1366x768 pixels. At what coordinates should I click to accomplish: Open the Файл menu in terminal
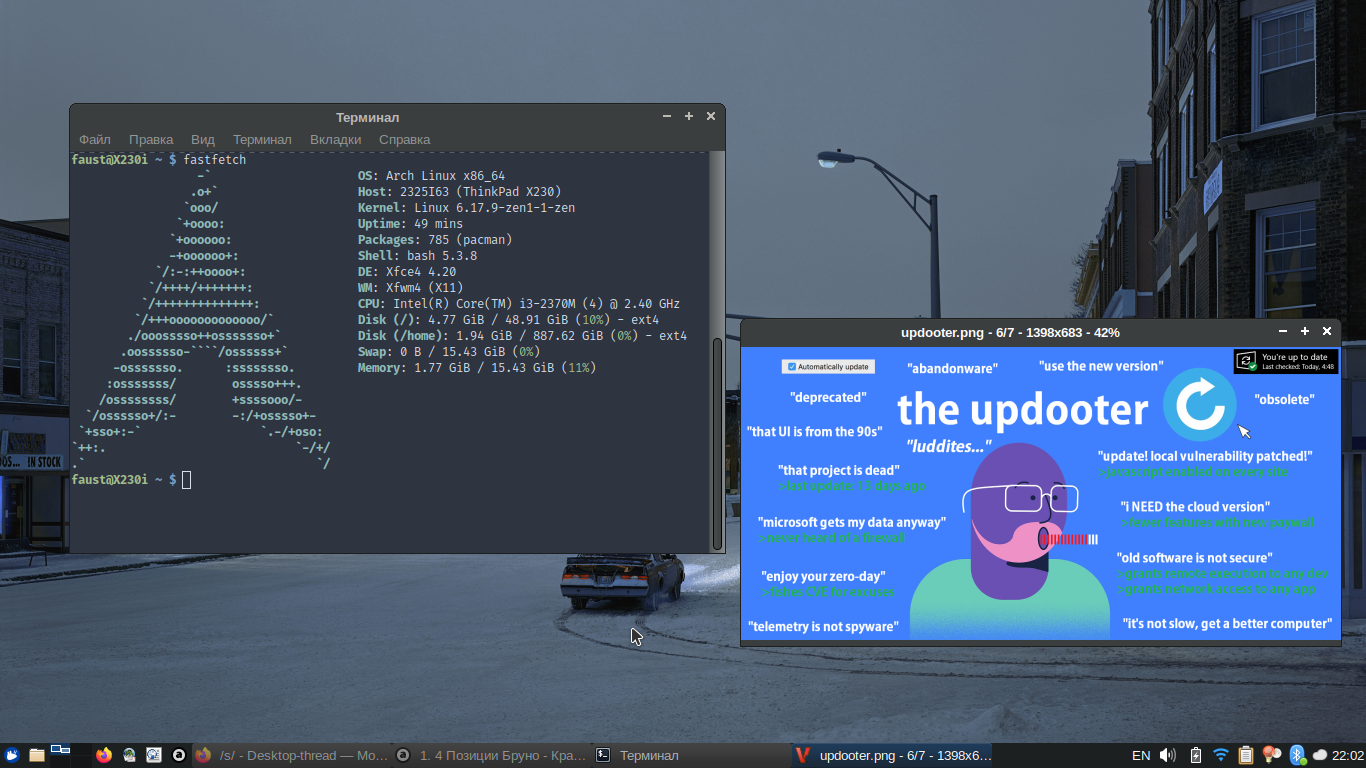(x=95, y=139)
